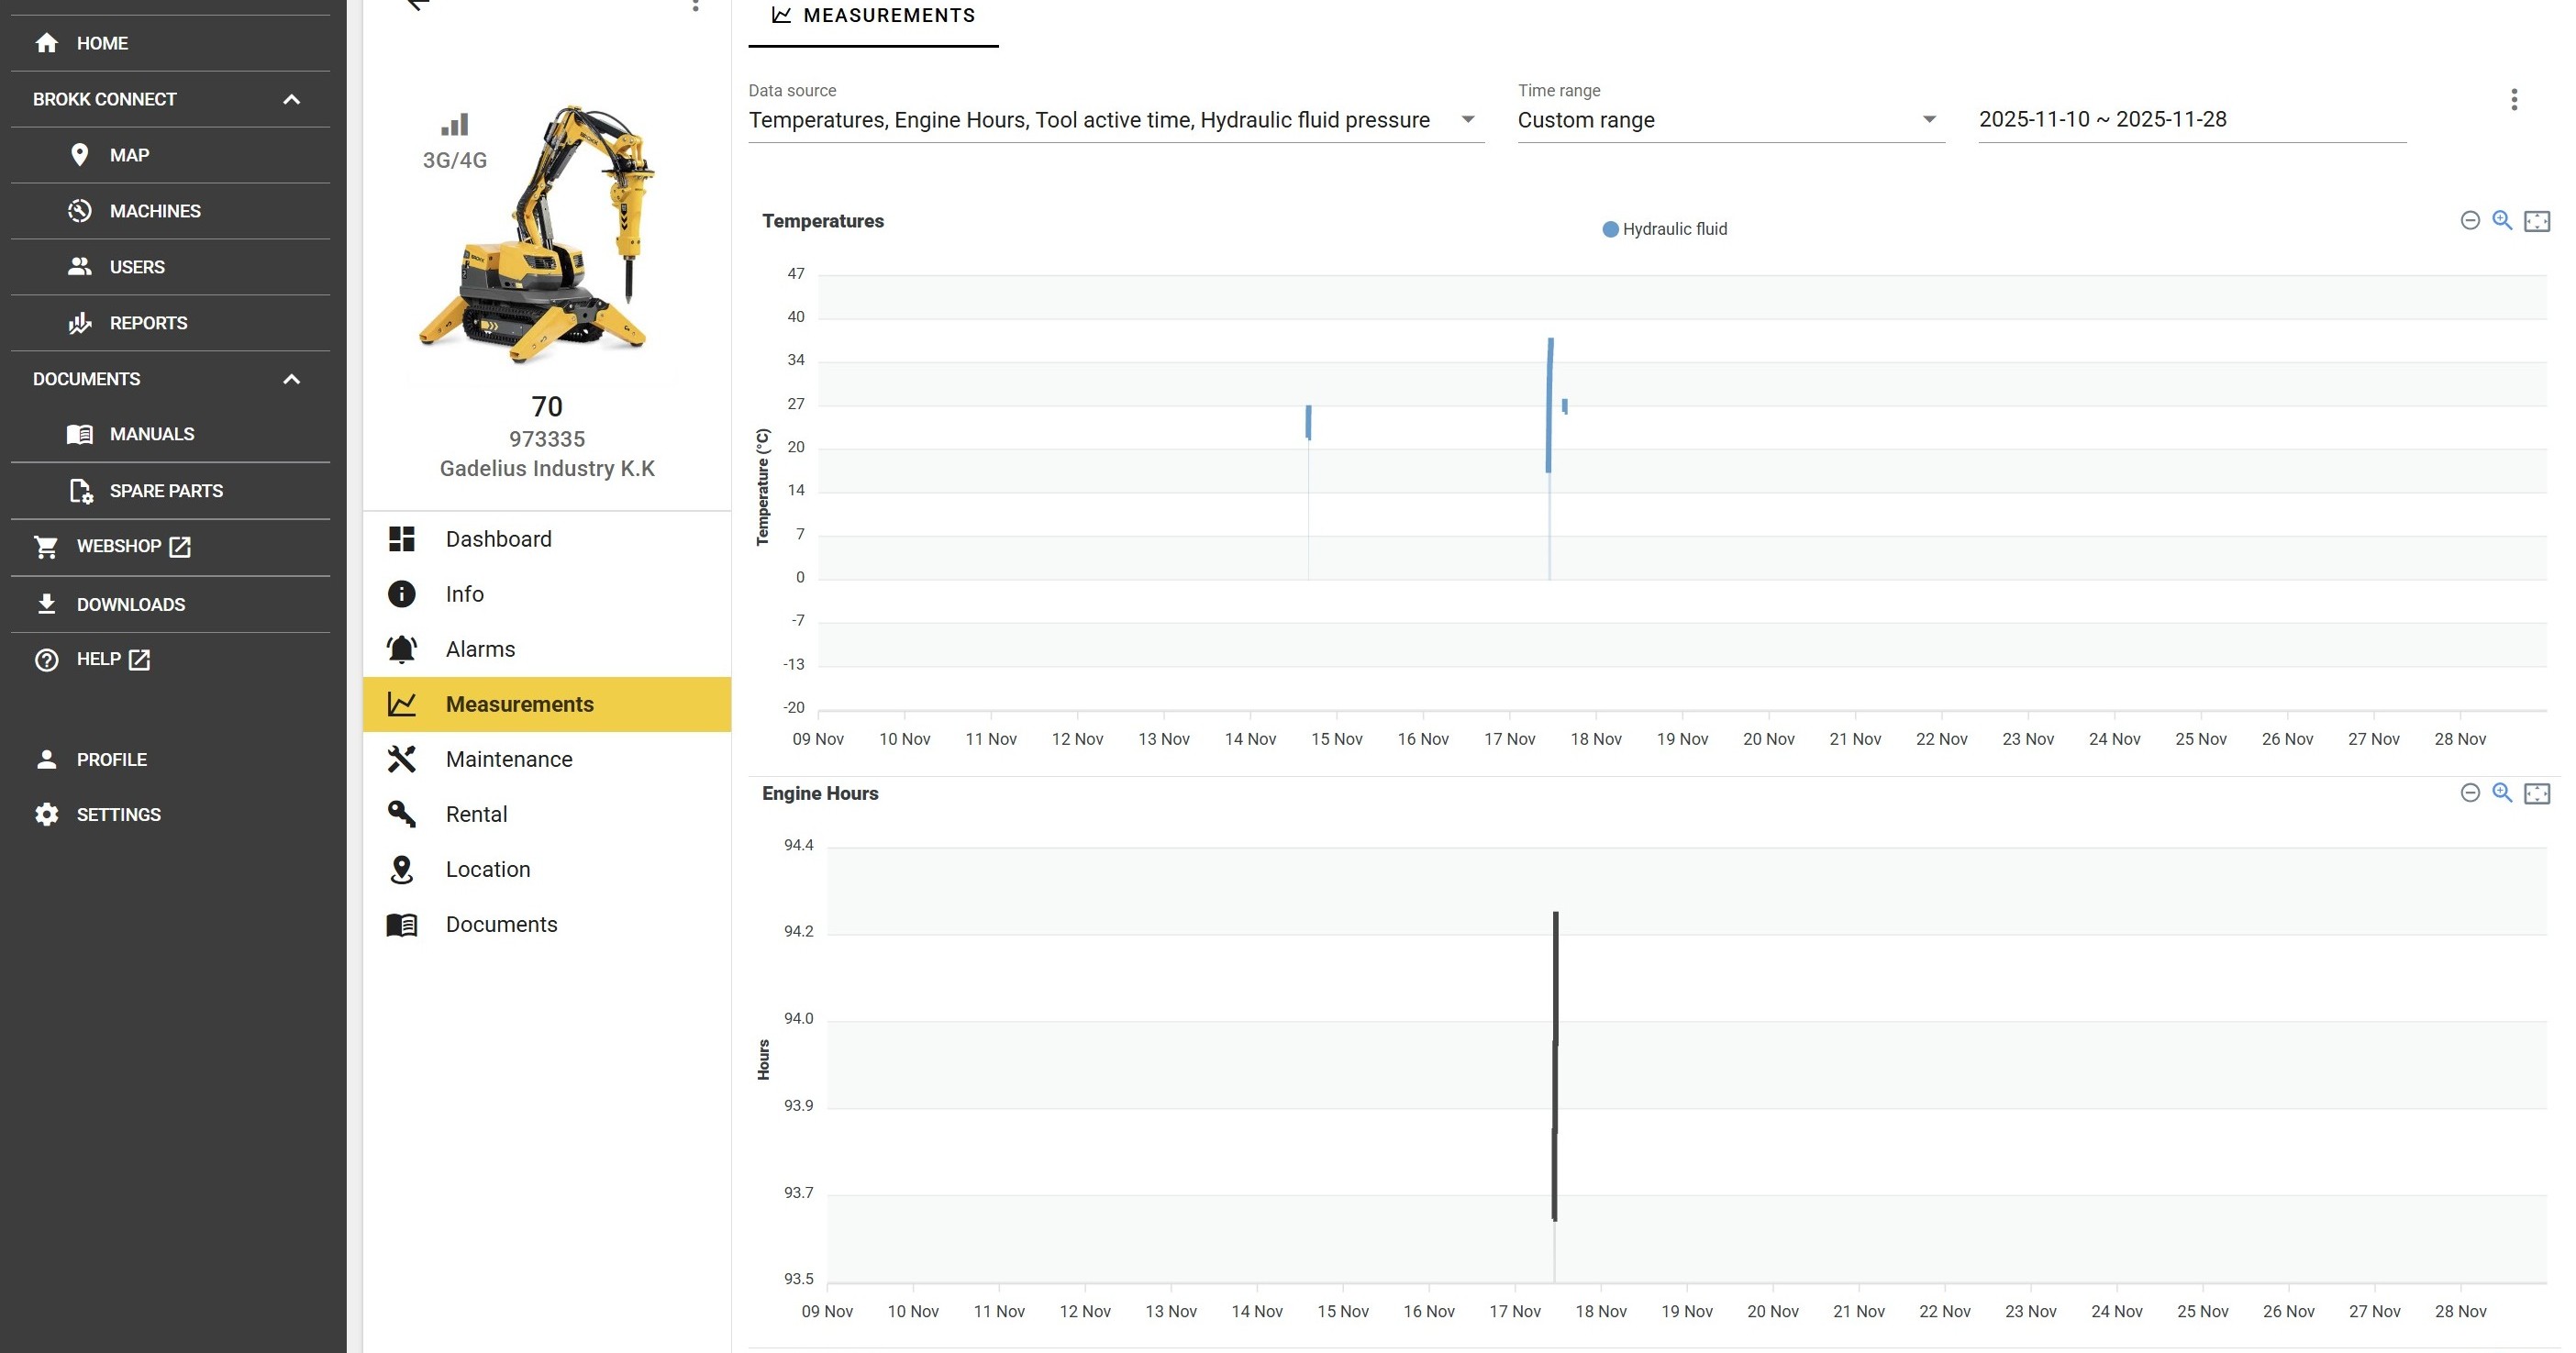
Task: Open the Alarms bell icon page
Action: (480, 649)
